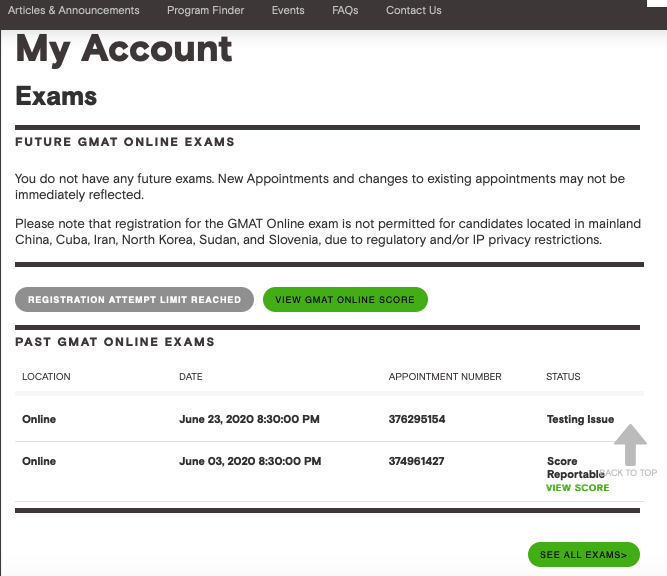Click the Testing Issue status text

coord(580,419)
